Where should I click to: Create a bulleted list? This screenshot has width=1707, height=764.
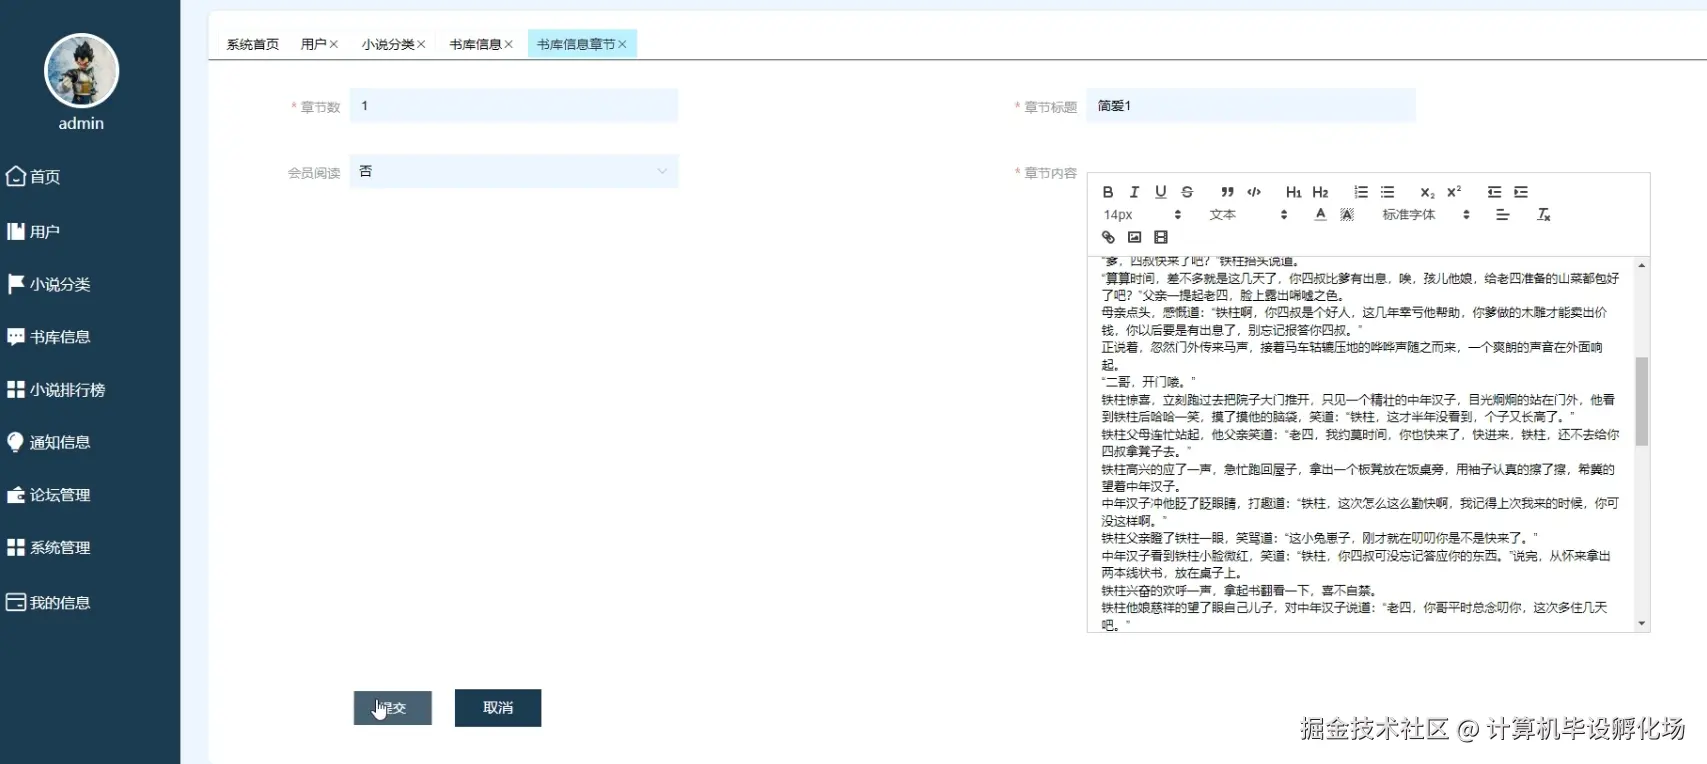pos(1387,192)
